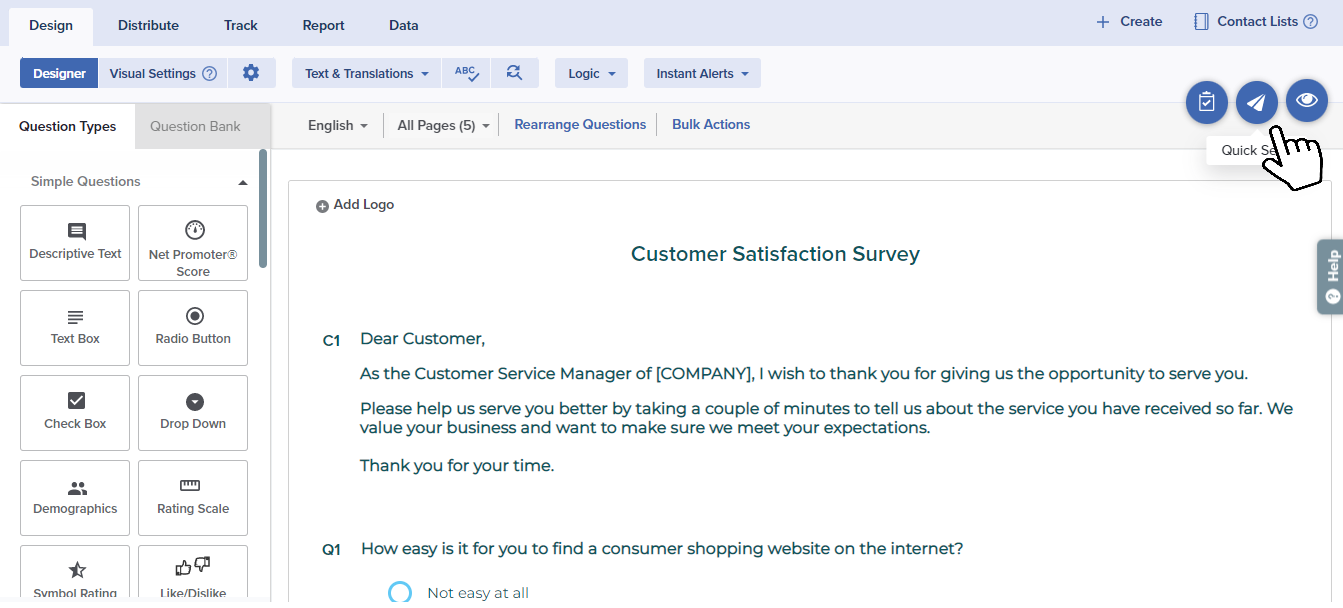Click the Rearrange Questions link

point(580,125)
